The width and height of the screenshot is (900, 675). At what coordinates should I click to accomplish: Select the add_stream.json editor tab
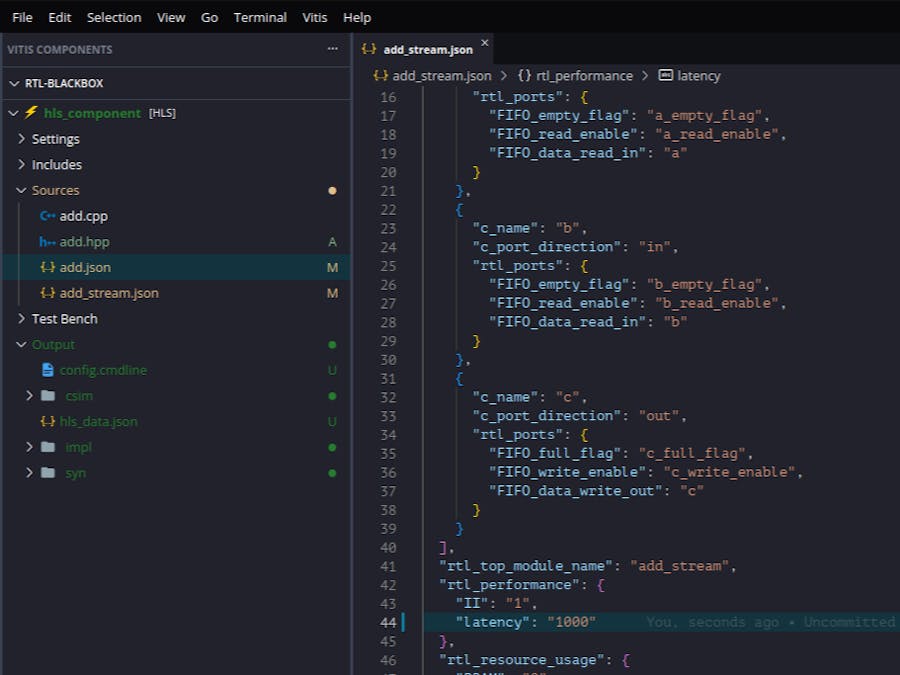coord(427,49)
